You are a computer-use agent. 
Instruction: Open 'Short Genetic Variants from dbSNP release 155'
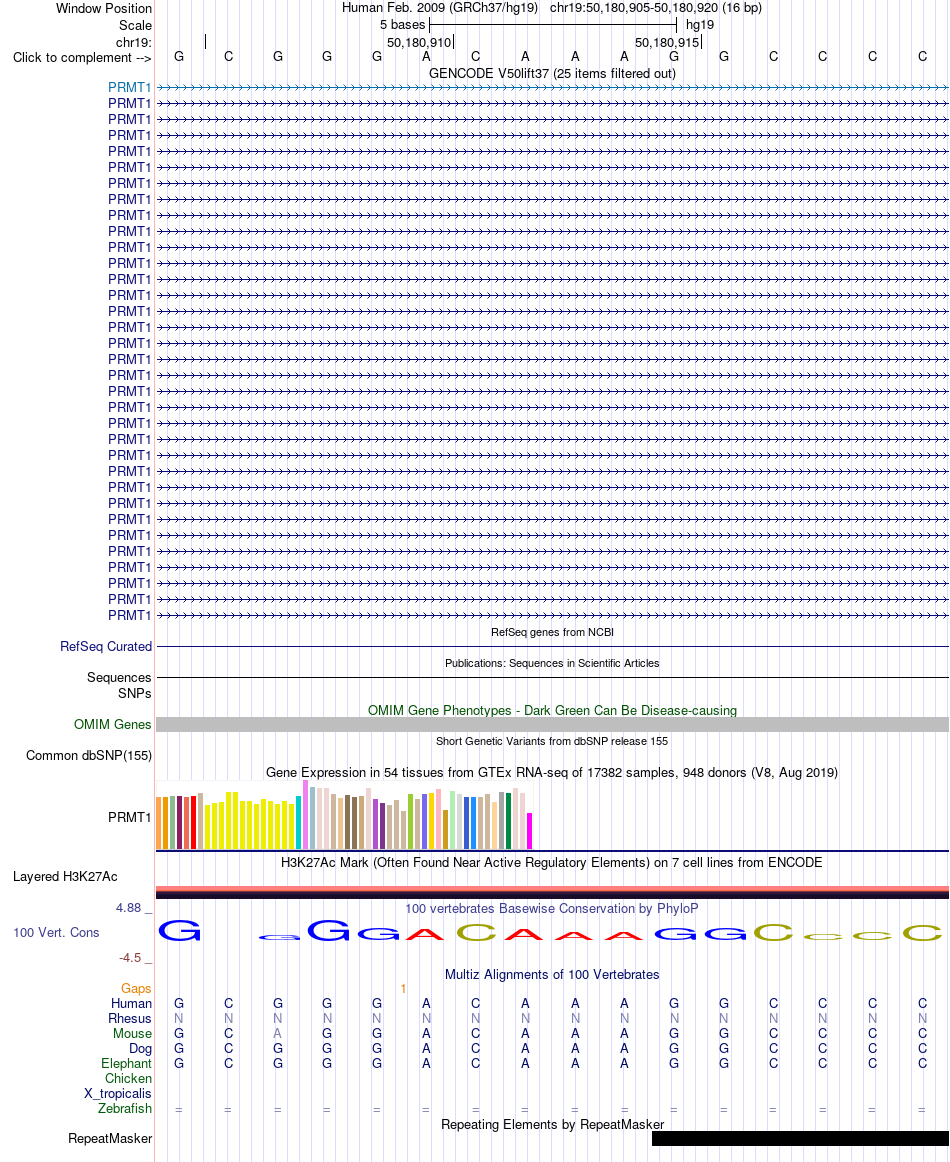[x=552, y=741]
